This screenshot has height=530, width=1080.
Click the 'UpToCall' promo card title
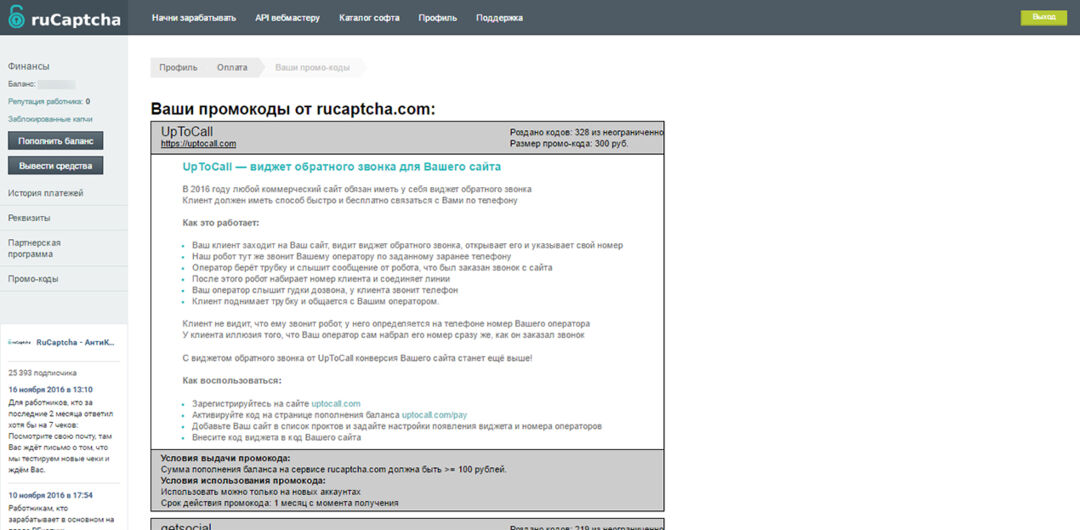coord(187,131)
